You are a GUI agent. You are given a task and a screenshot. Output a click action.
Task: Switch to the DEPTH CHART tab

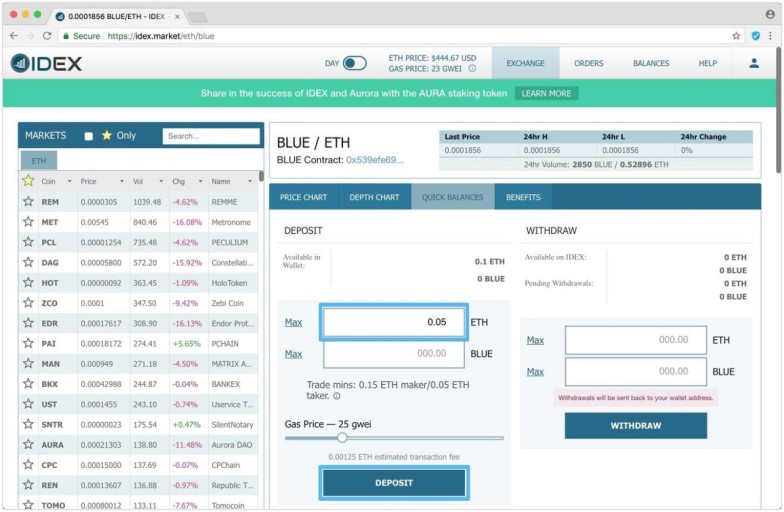[374, 197]
